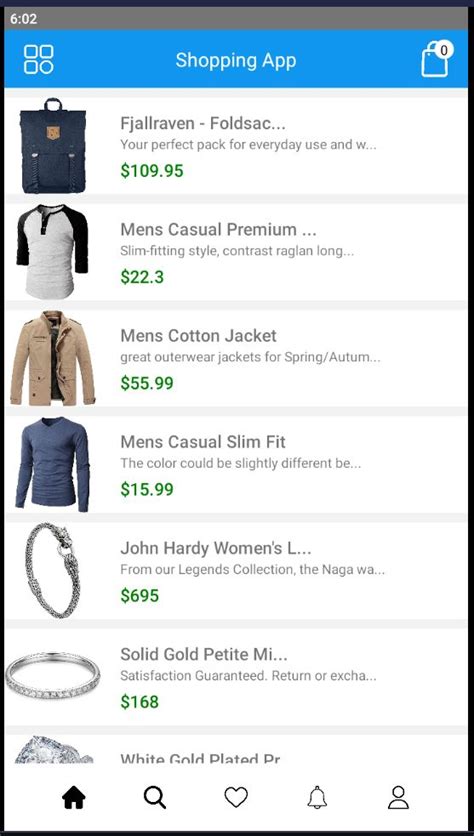The image size is (474, 836).
Task: Select the John Hardy bracelet image
Action: [53, 570]
